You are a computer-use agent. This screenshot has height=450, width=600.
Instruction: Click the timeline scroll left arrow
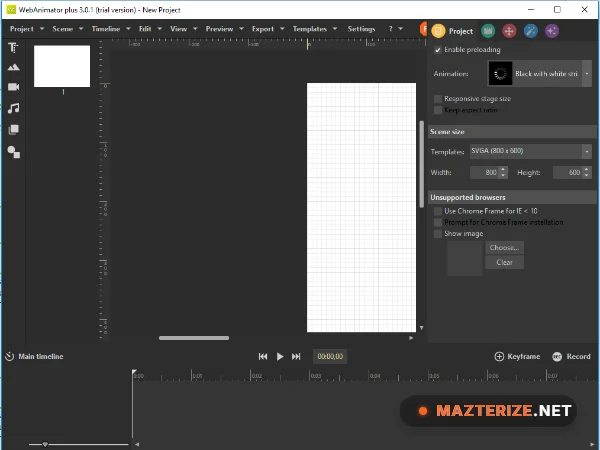(137, 444)
